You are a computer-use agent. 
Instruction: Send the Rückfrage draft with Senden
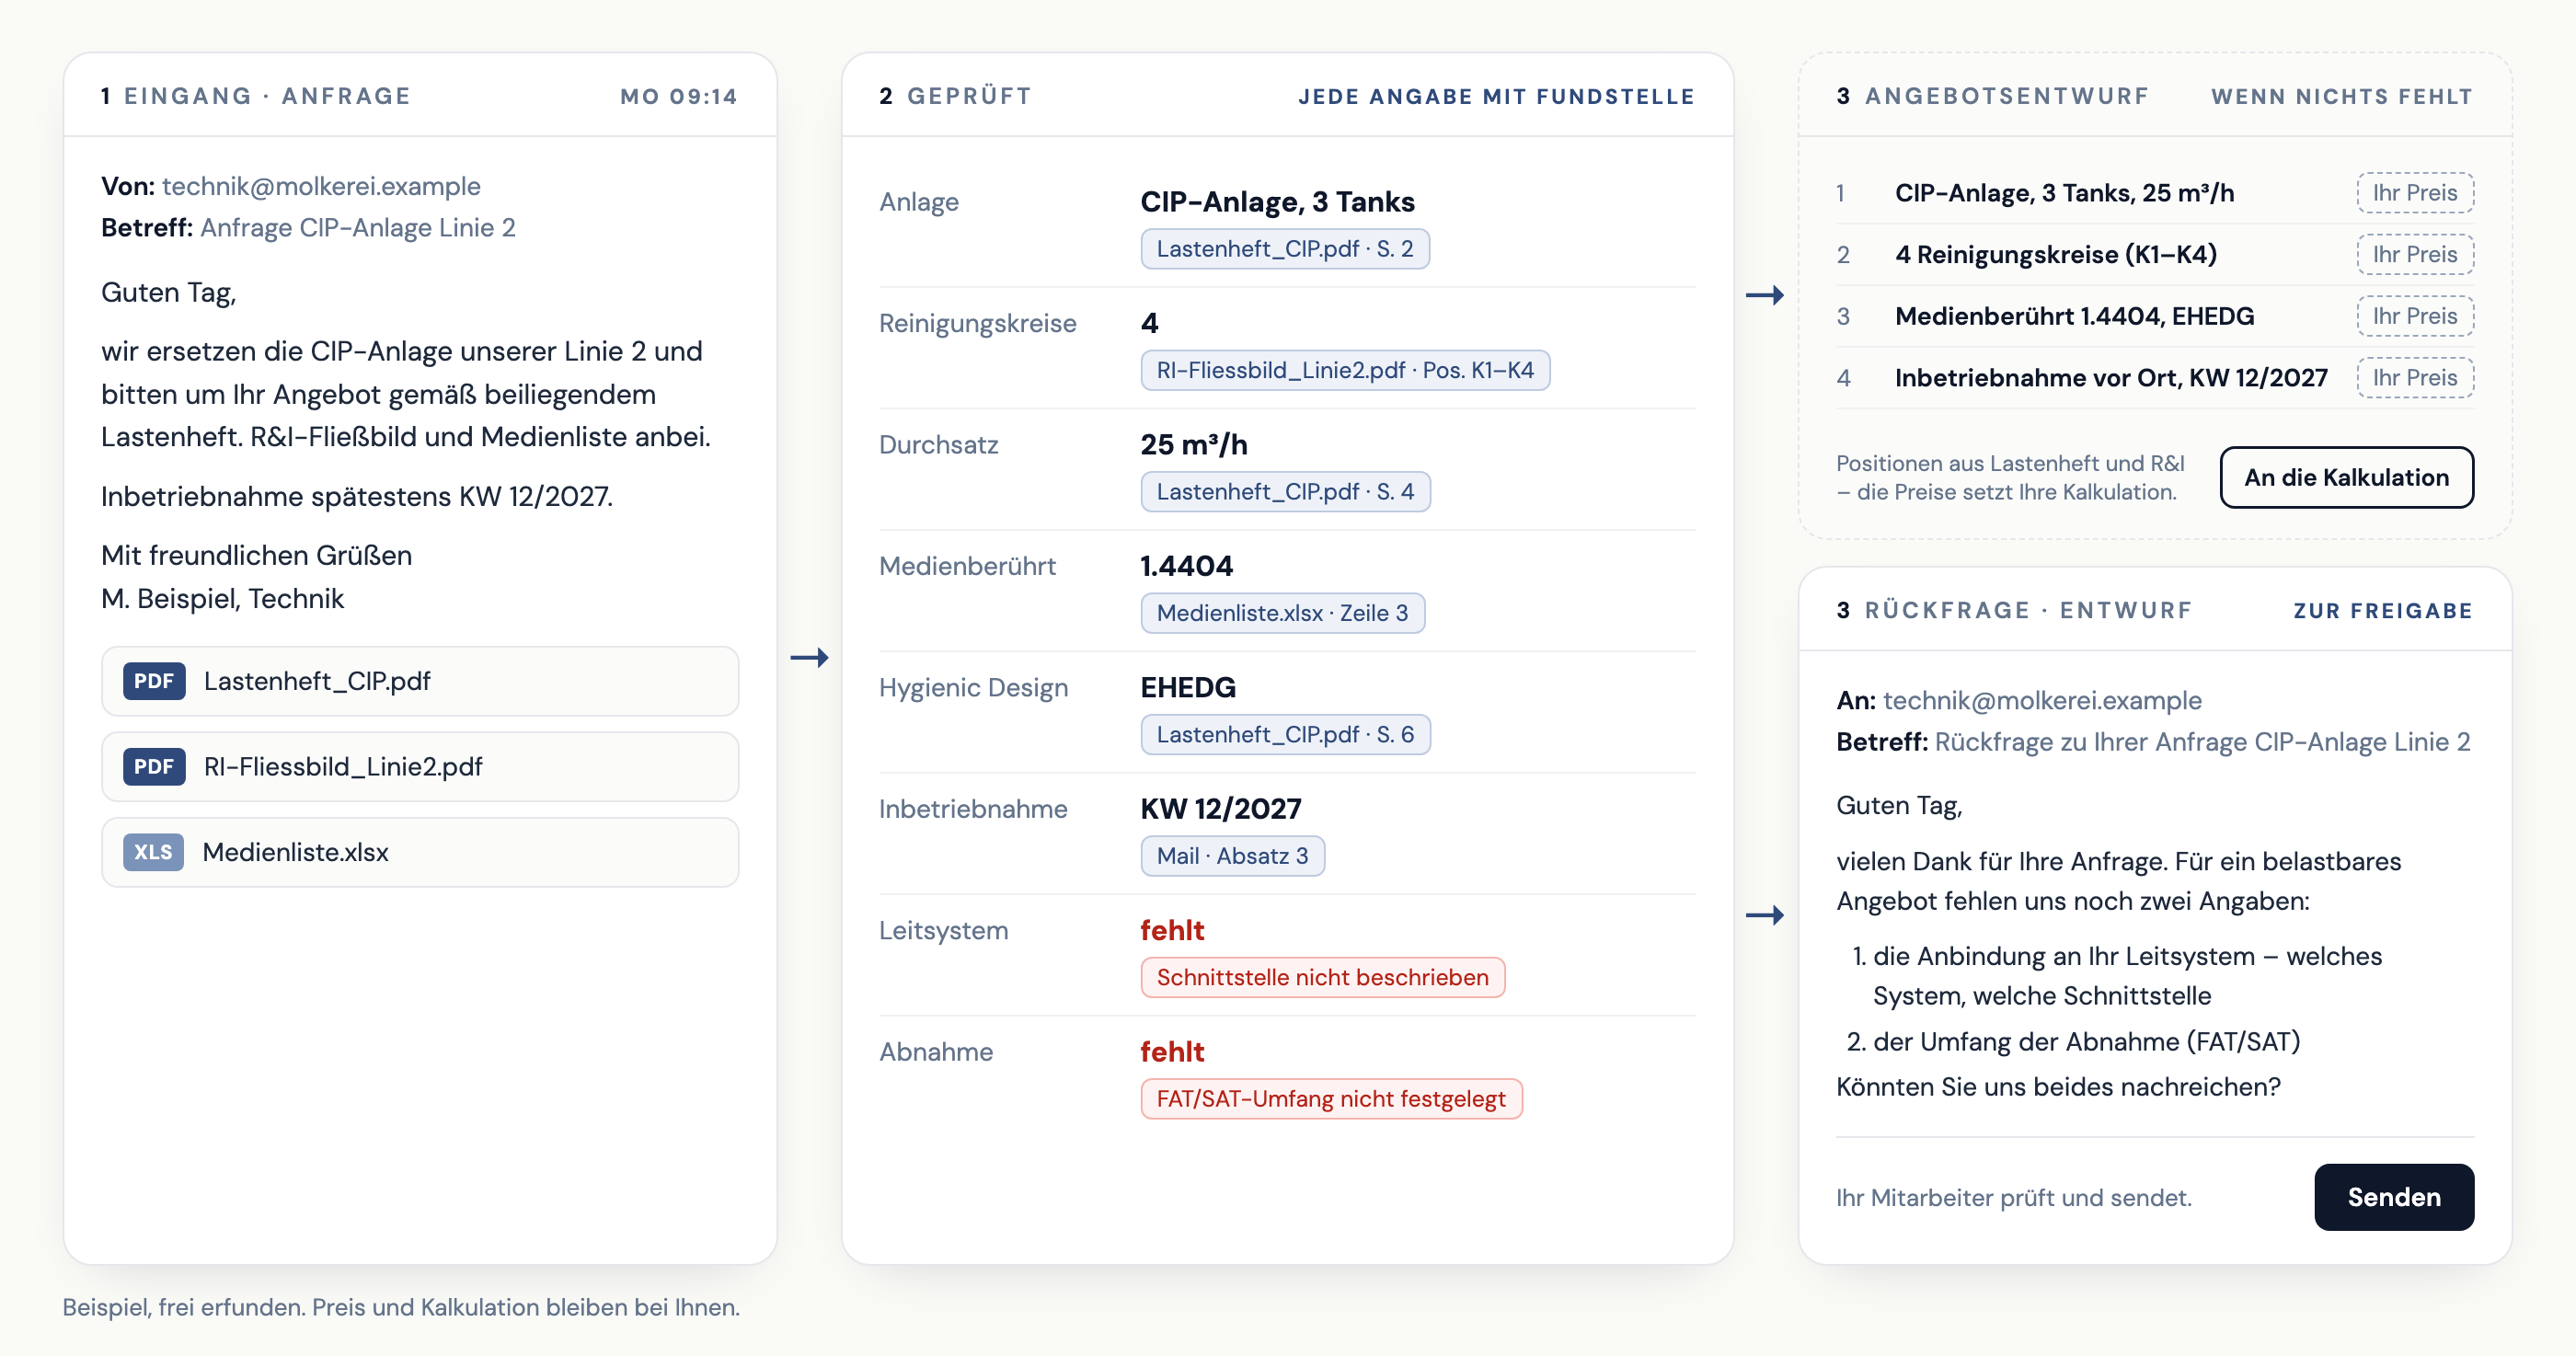[2394, 1197]
